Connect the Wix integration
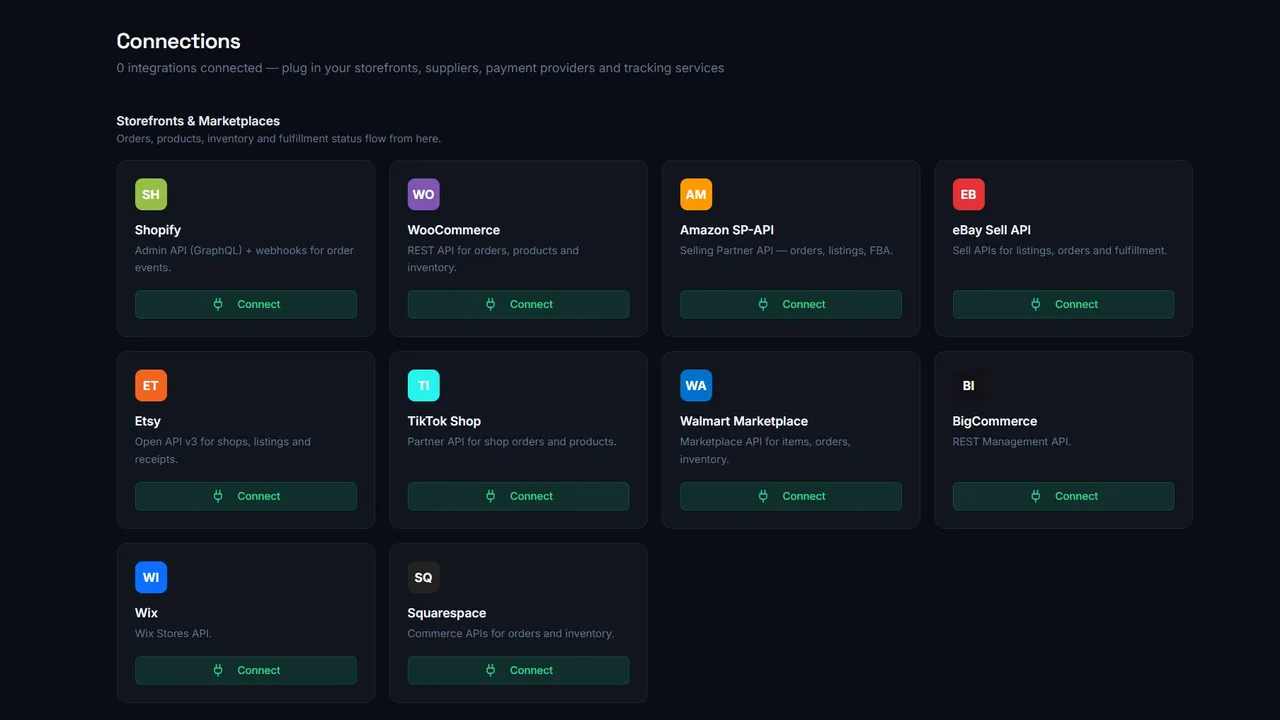Viewport: 1280px width, 720px height. 246,670
